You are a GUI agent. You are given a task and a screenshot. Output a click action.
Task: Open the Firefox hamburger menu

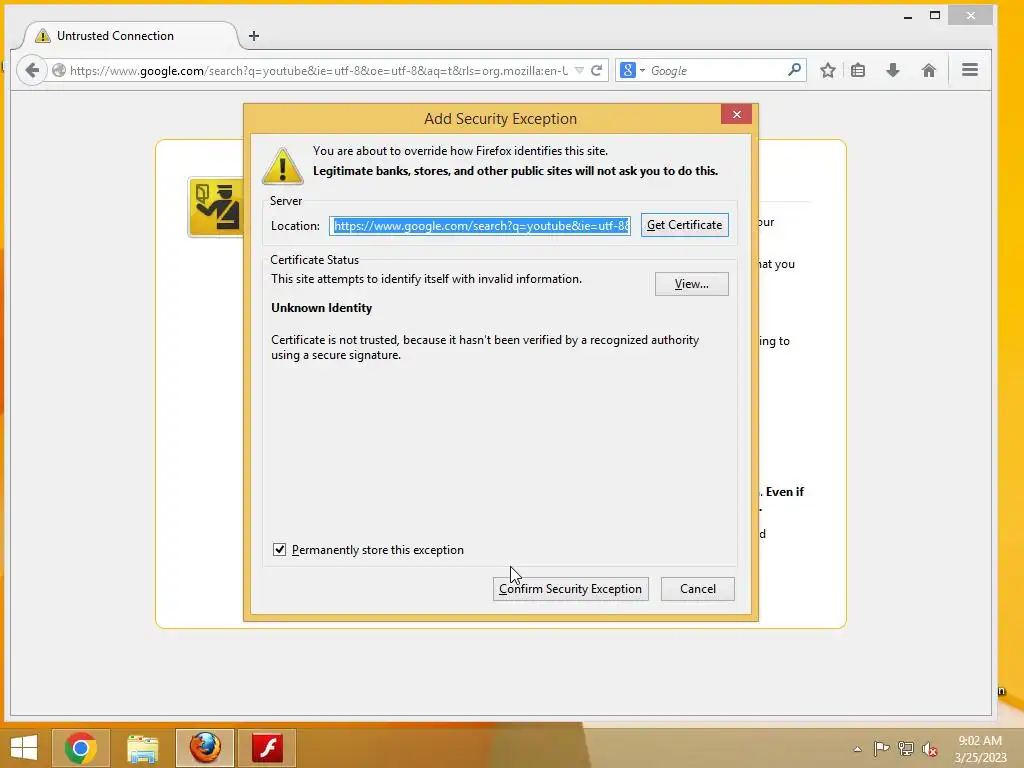[x=970, y=70]
